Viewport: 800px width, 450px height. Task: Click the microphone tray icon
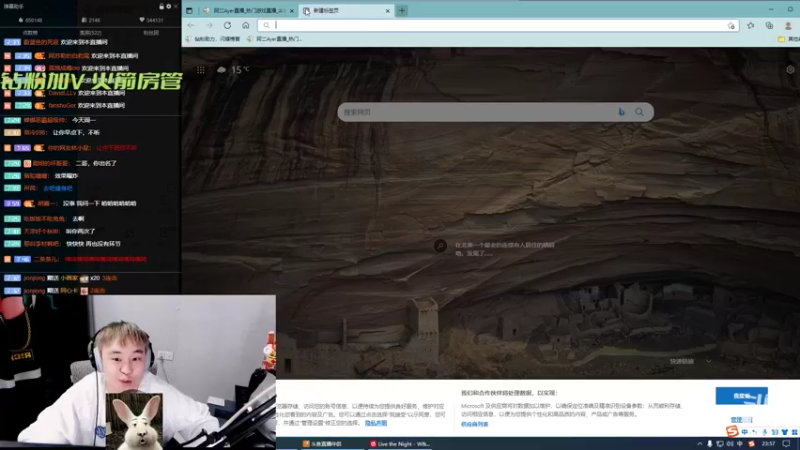coord(710,444)
